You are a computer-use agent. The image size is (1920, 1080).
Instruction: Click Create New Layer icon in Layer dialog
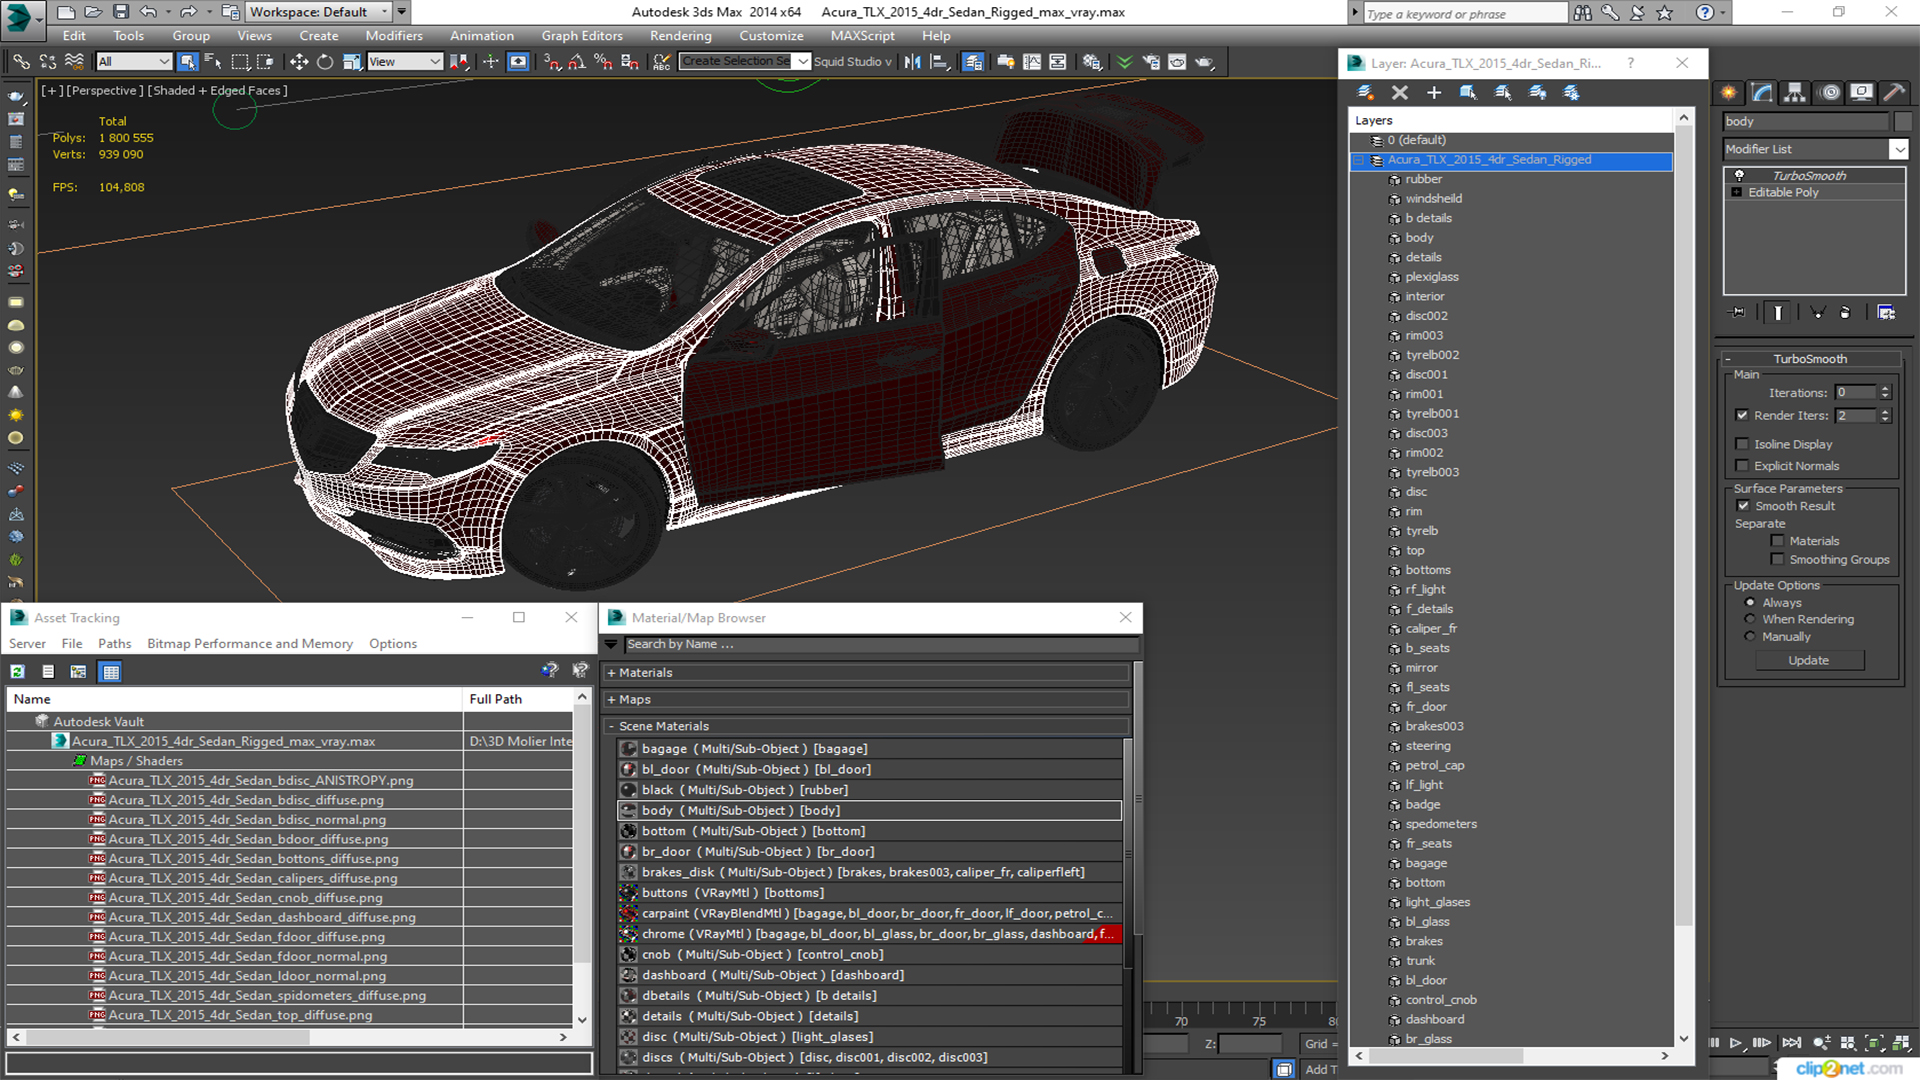point(1365,93)
